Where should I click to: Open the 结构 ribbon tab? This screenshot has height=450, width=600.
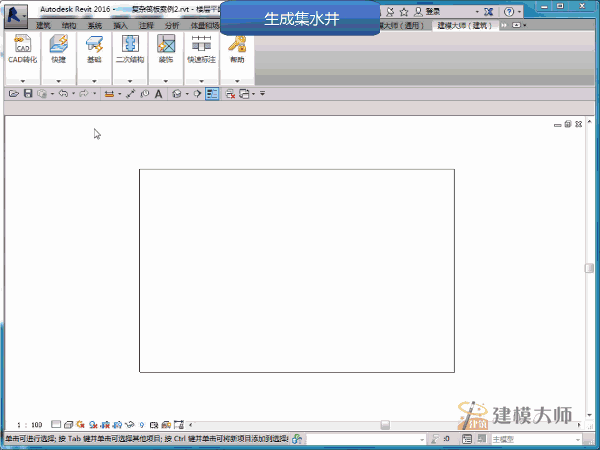[x=69, y=26]
